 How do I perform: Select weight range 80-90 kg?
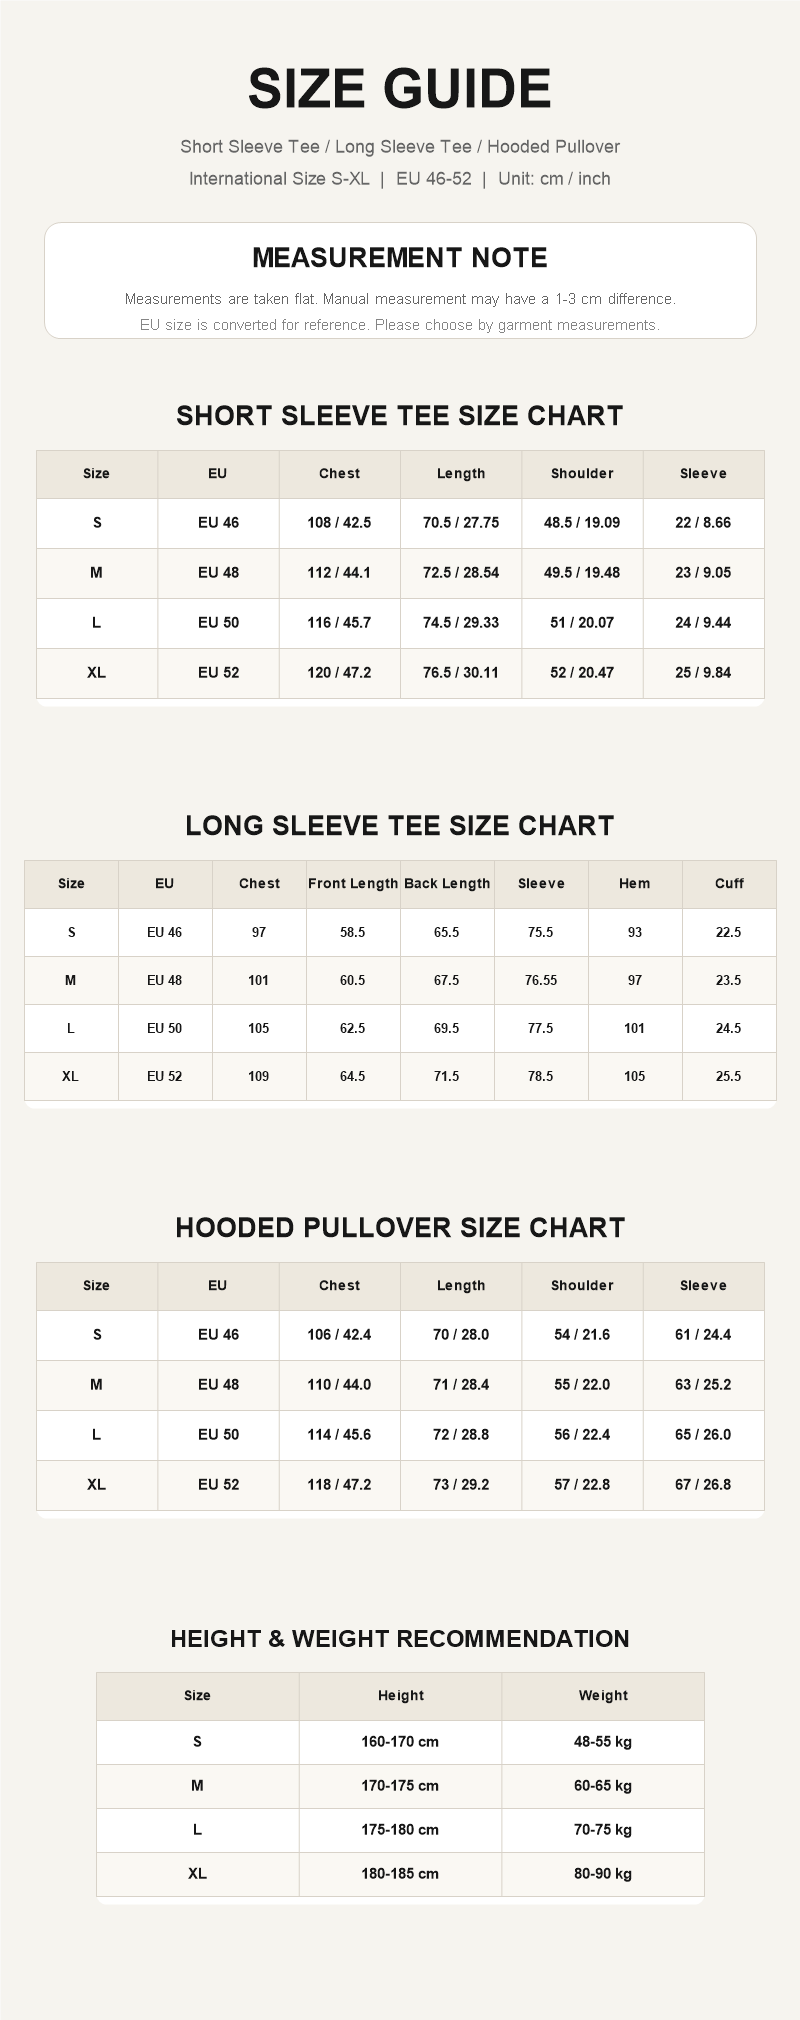[603, 1874]
